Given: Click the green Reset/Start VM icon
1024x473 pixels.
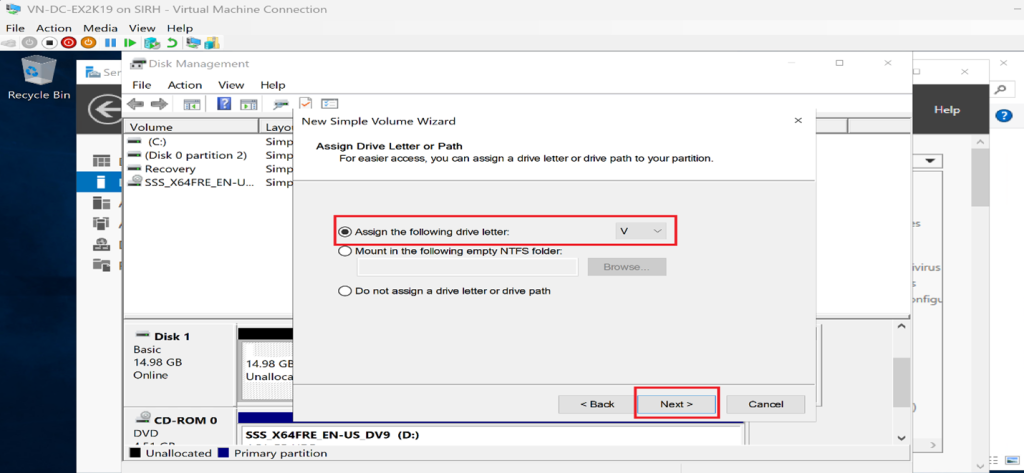Looking at the screenshot, I should [x=130, y=43].
